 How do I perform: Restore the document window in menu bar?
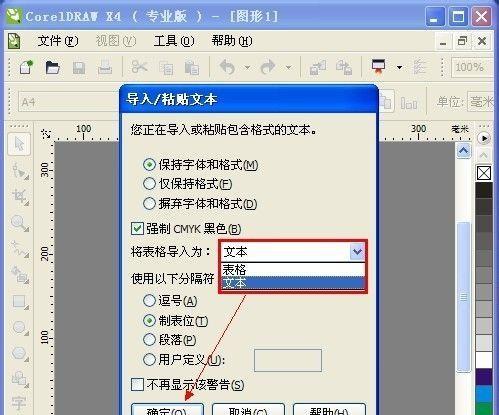tap(462, 41)
